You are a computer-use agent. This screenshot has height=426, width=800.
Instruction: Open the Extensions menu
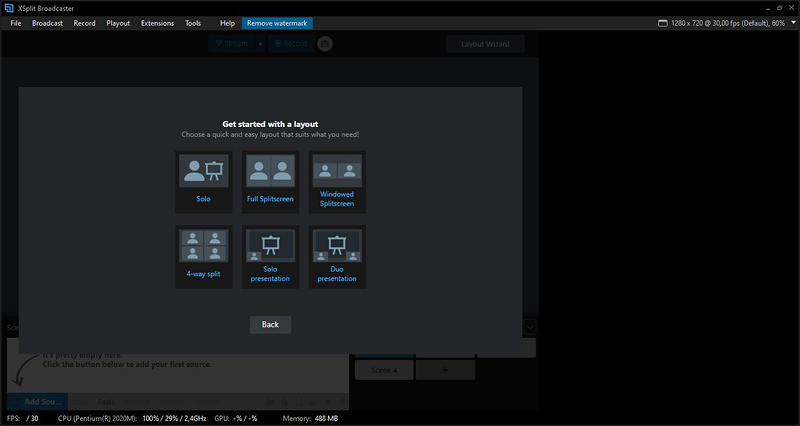pos(157,23)
